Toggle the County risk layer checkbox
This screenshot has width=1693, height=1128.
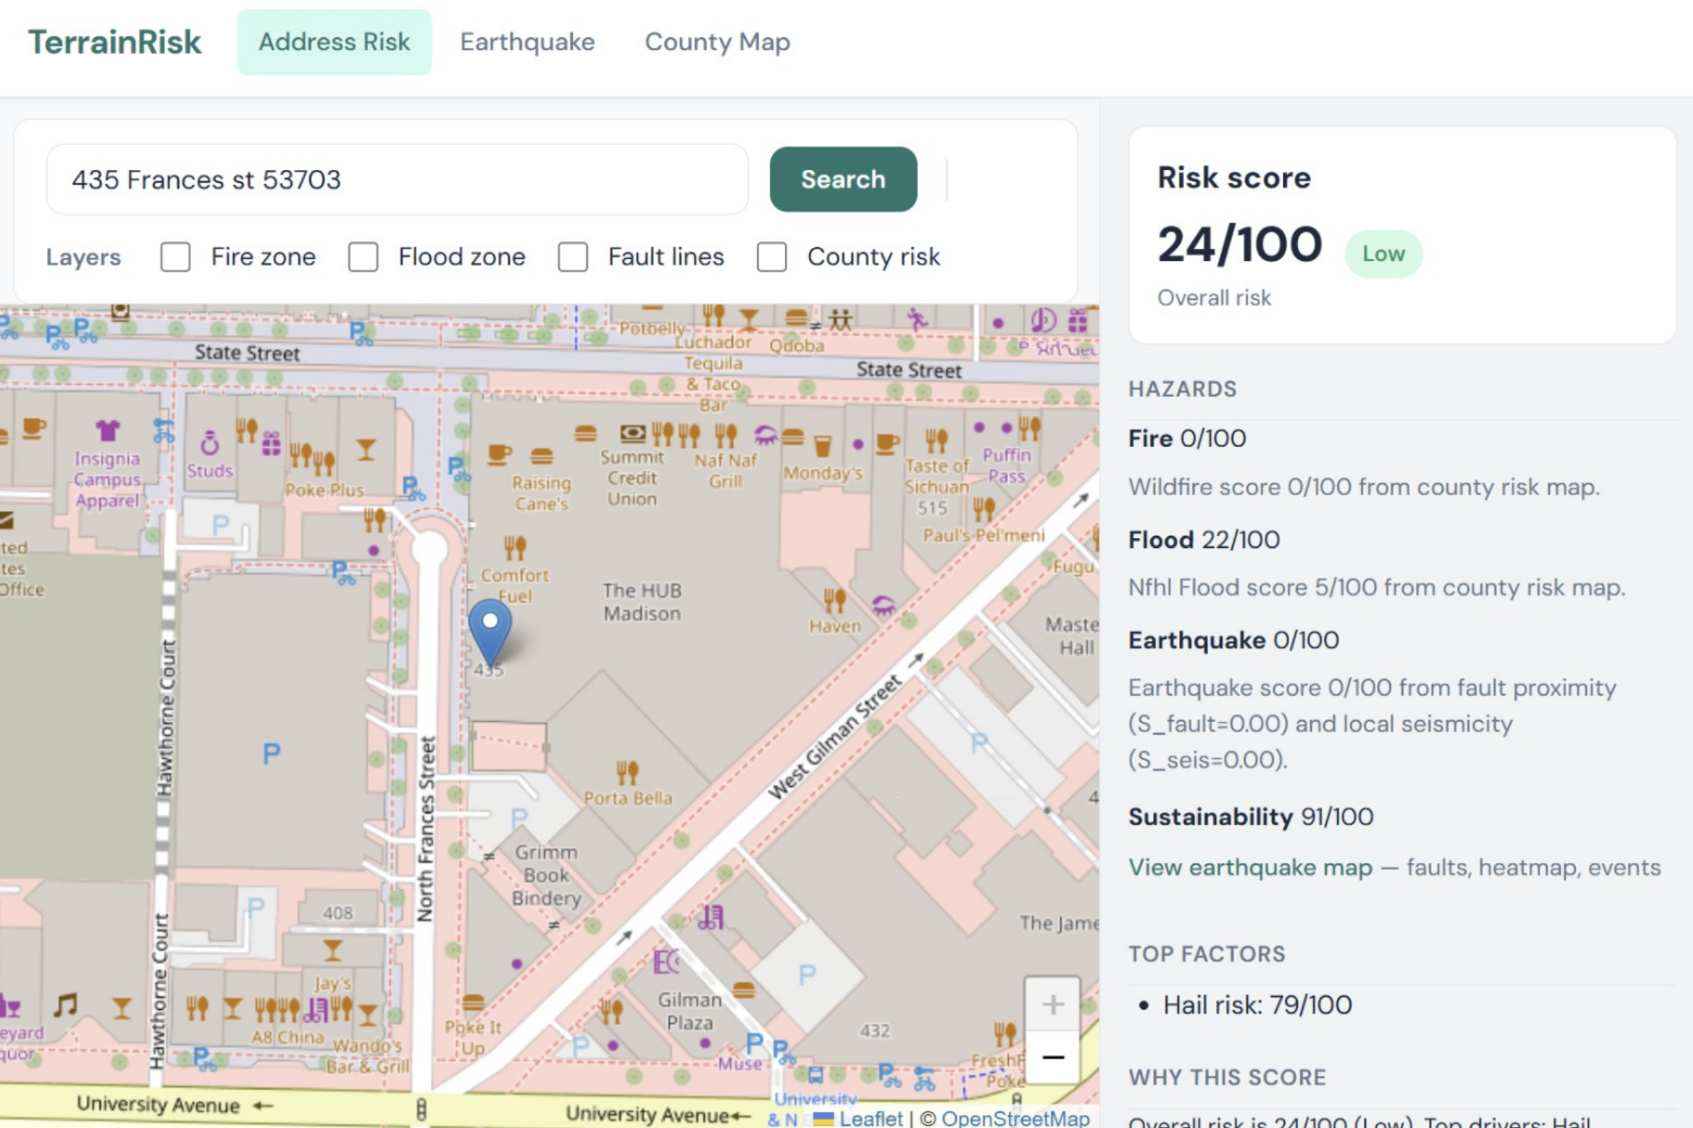point(772,257)
